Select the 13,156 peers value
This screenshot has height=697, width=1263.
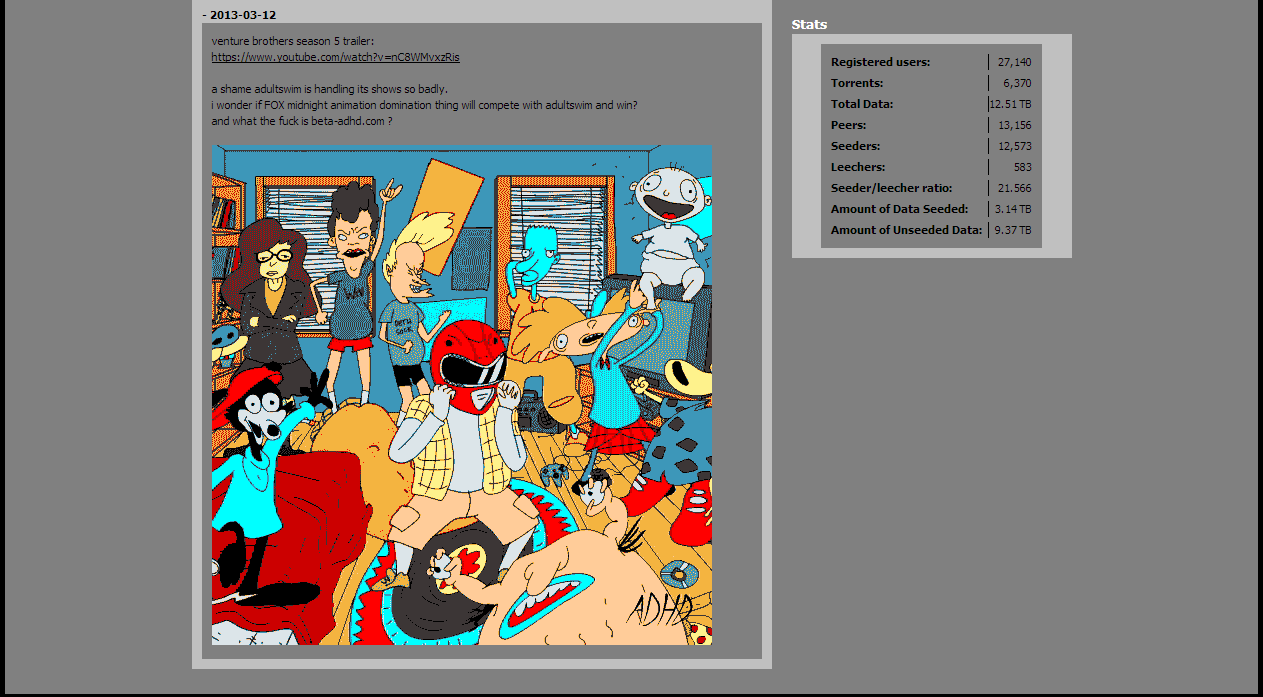point(1014,125)
